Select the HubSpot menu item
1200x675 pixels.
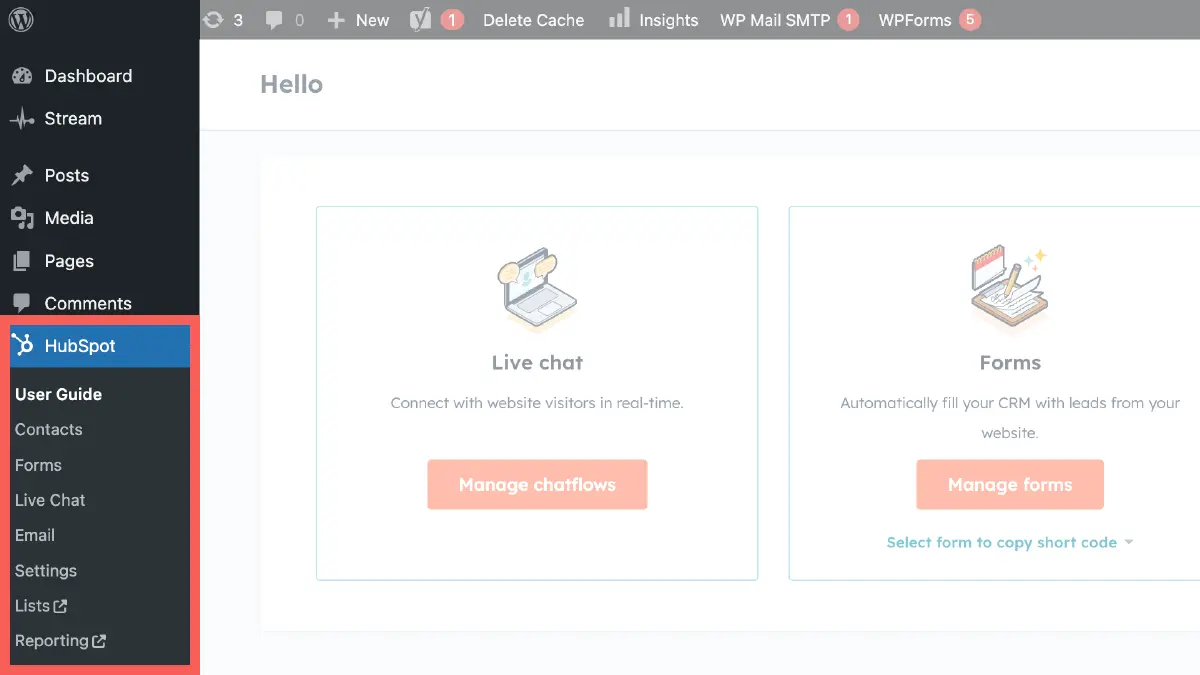tap(100, 346)
